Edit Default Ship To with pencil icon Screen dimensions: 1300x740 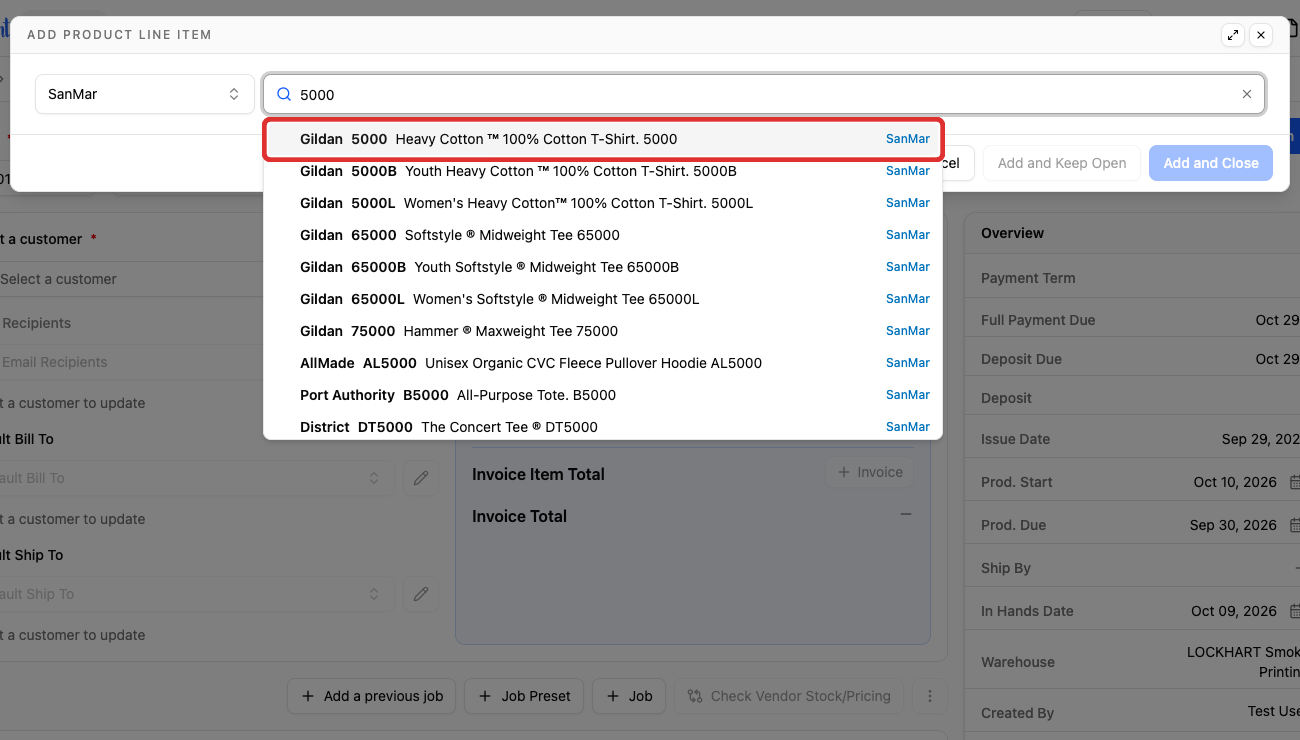(421, 594)
